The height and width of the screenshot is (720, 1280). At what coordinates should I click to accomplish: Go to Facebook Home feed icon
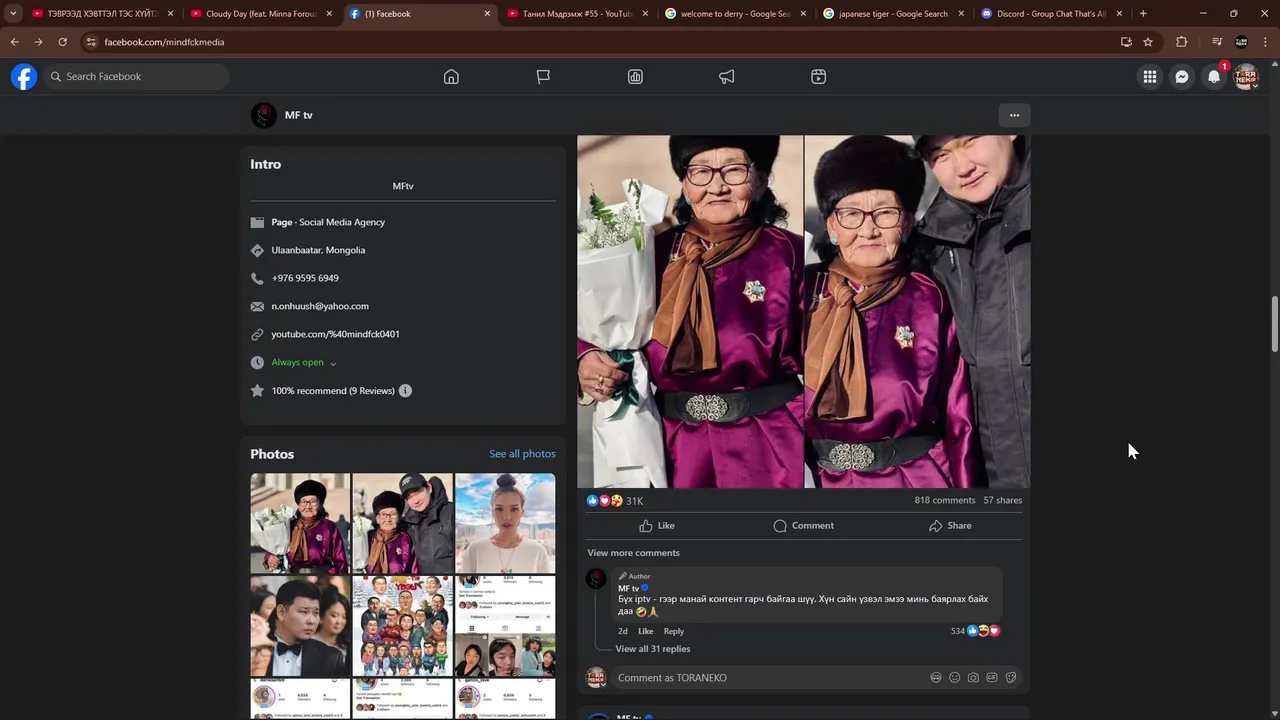[x=451, y=77]
